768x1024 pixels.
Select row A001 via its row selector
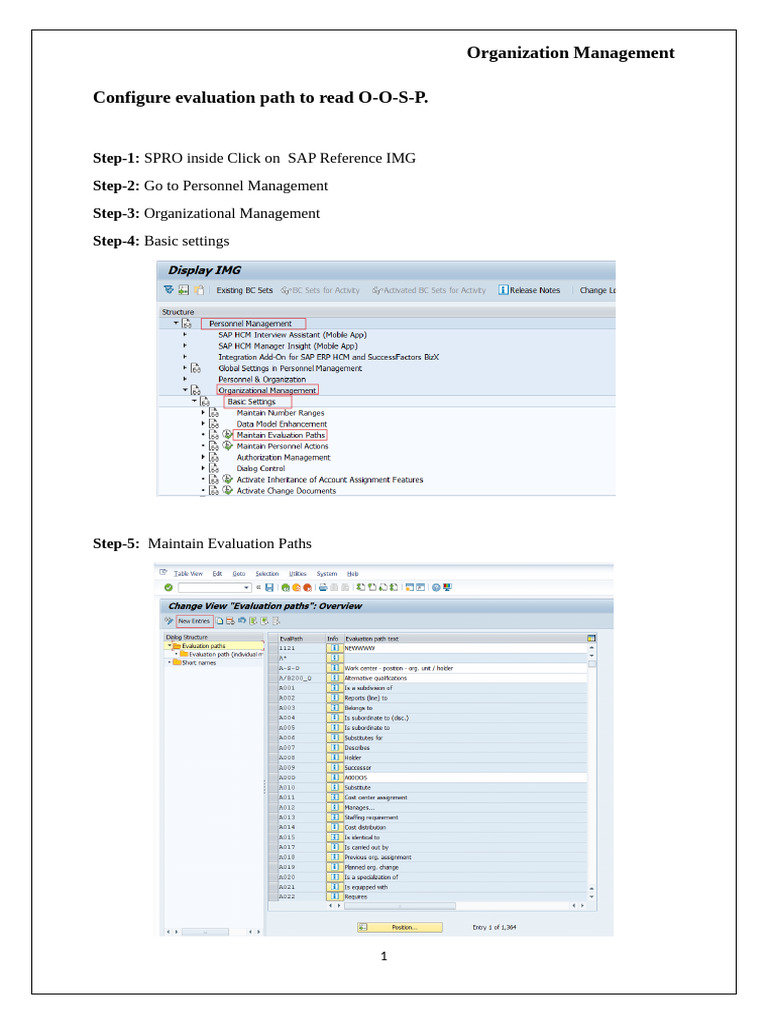coord(273,688)
